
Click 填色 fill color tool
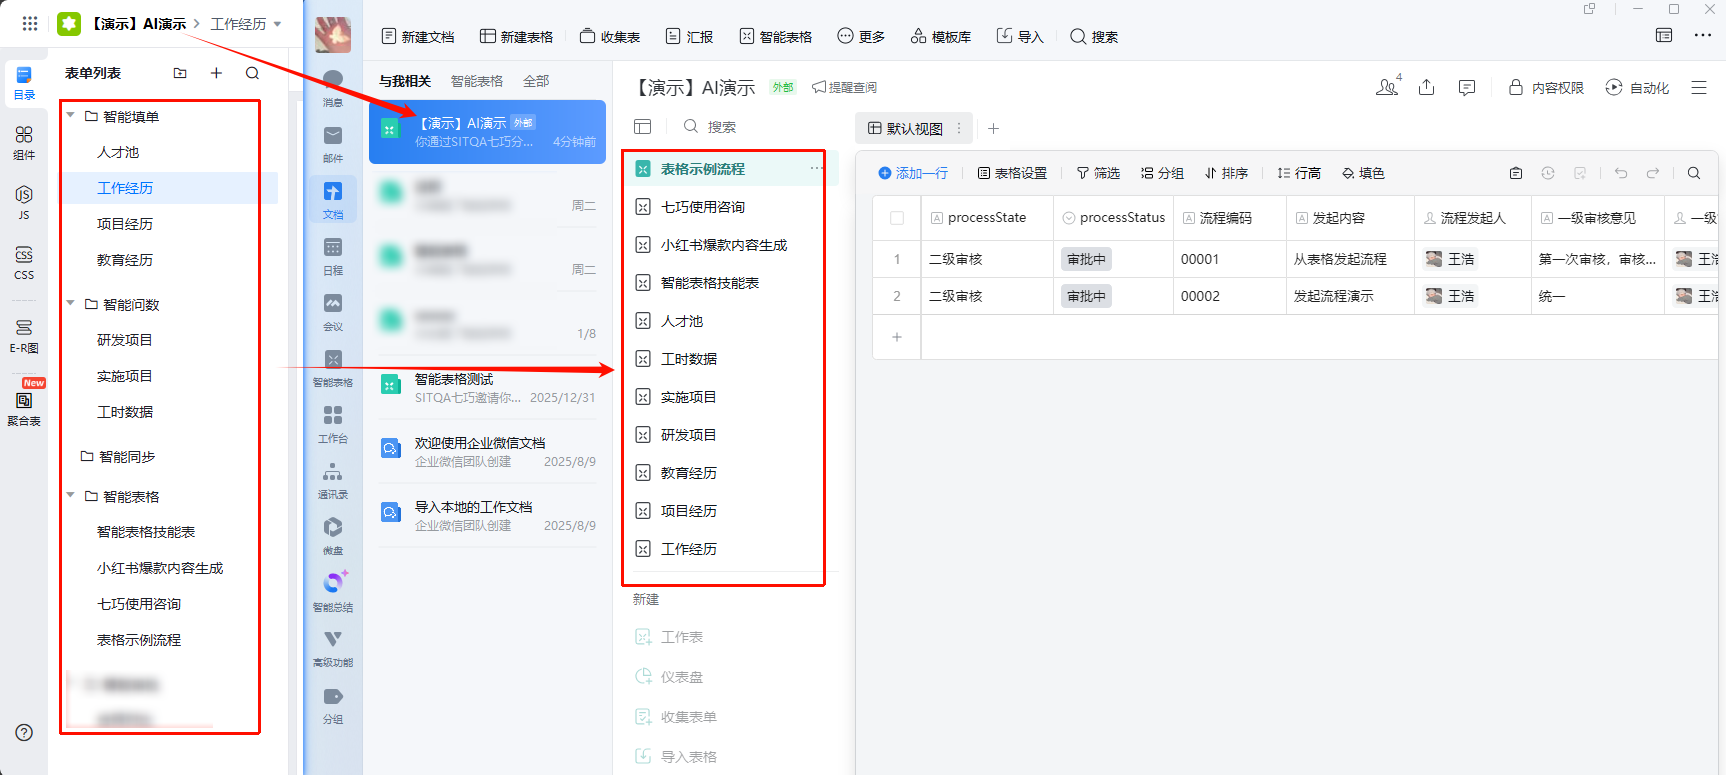point(1363,173)
